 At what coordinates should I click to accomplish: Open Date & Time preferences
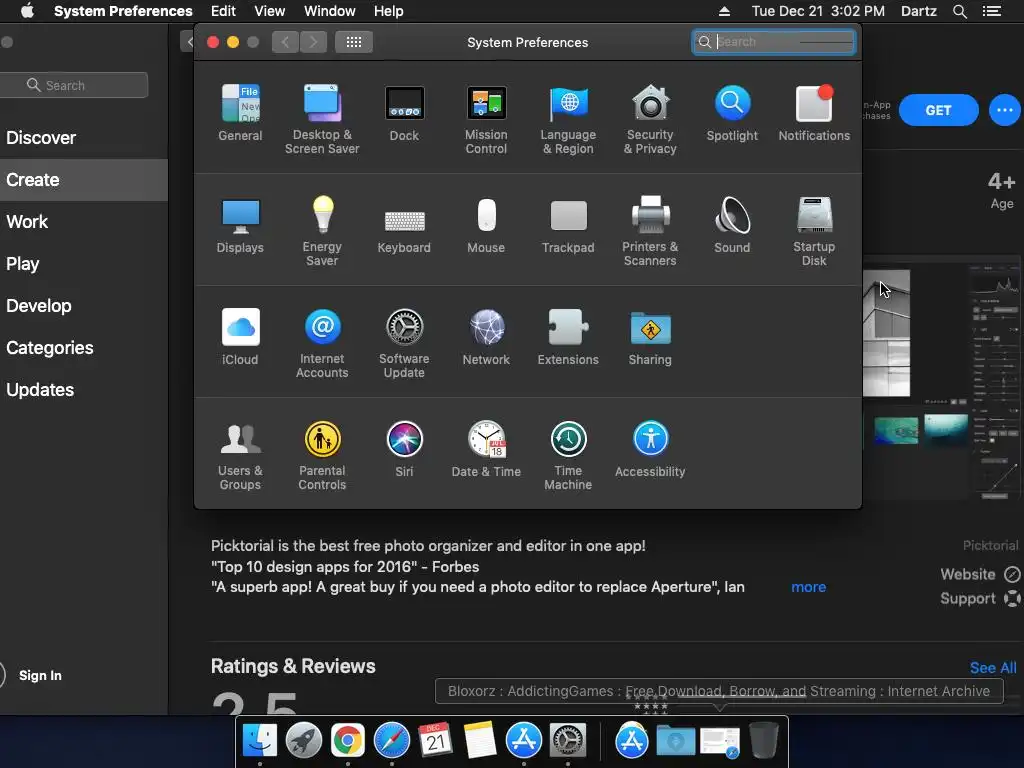pos(486,450)
